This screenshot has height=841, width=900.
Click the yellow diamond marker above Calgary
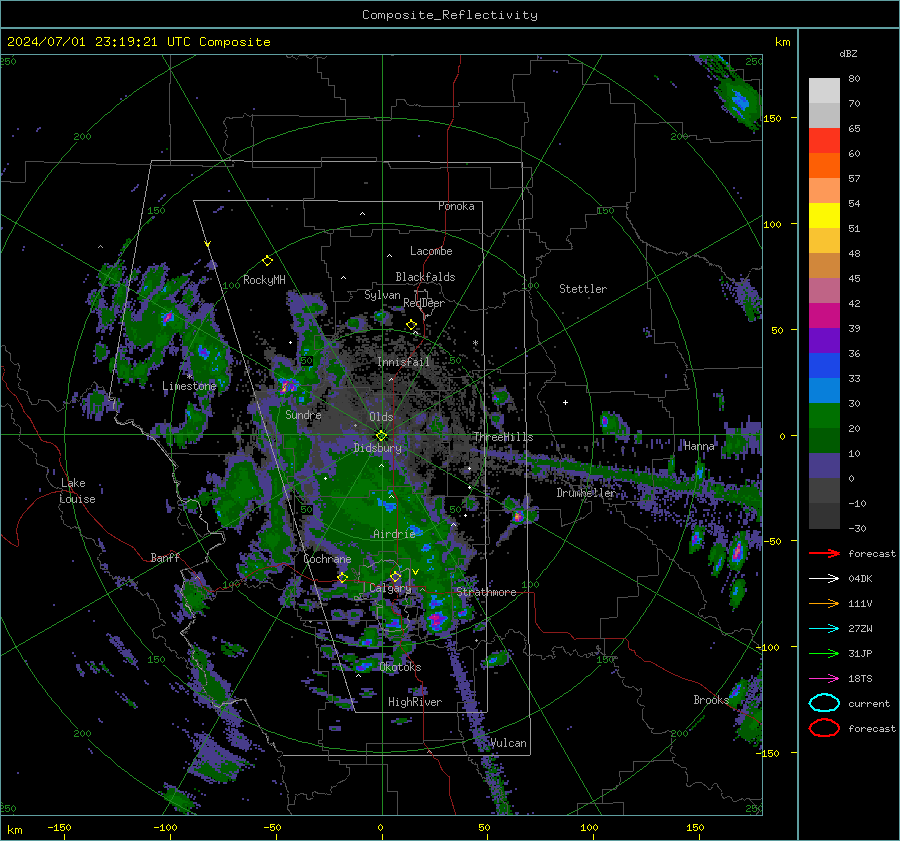tap(395, 576)
